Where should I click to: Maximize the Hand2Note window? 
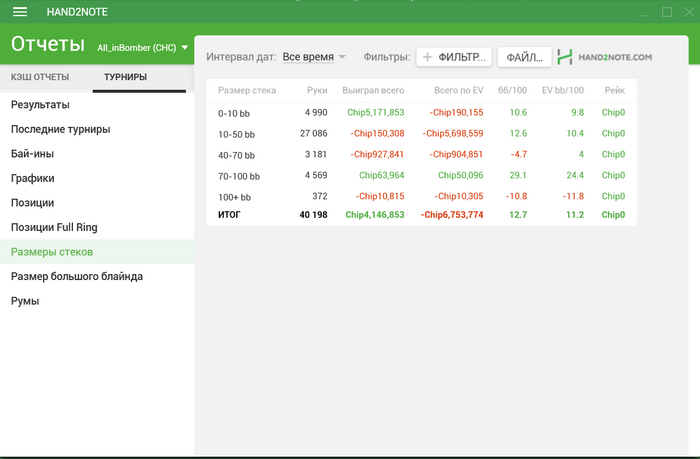click(x=667, y=12)
